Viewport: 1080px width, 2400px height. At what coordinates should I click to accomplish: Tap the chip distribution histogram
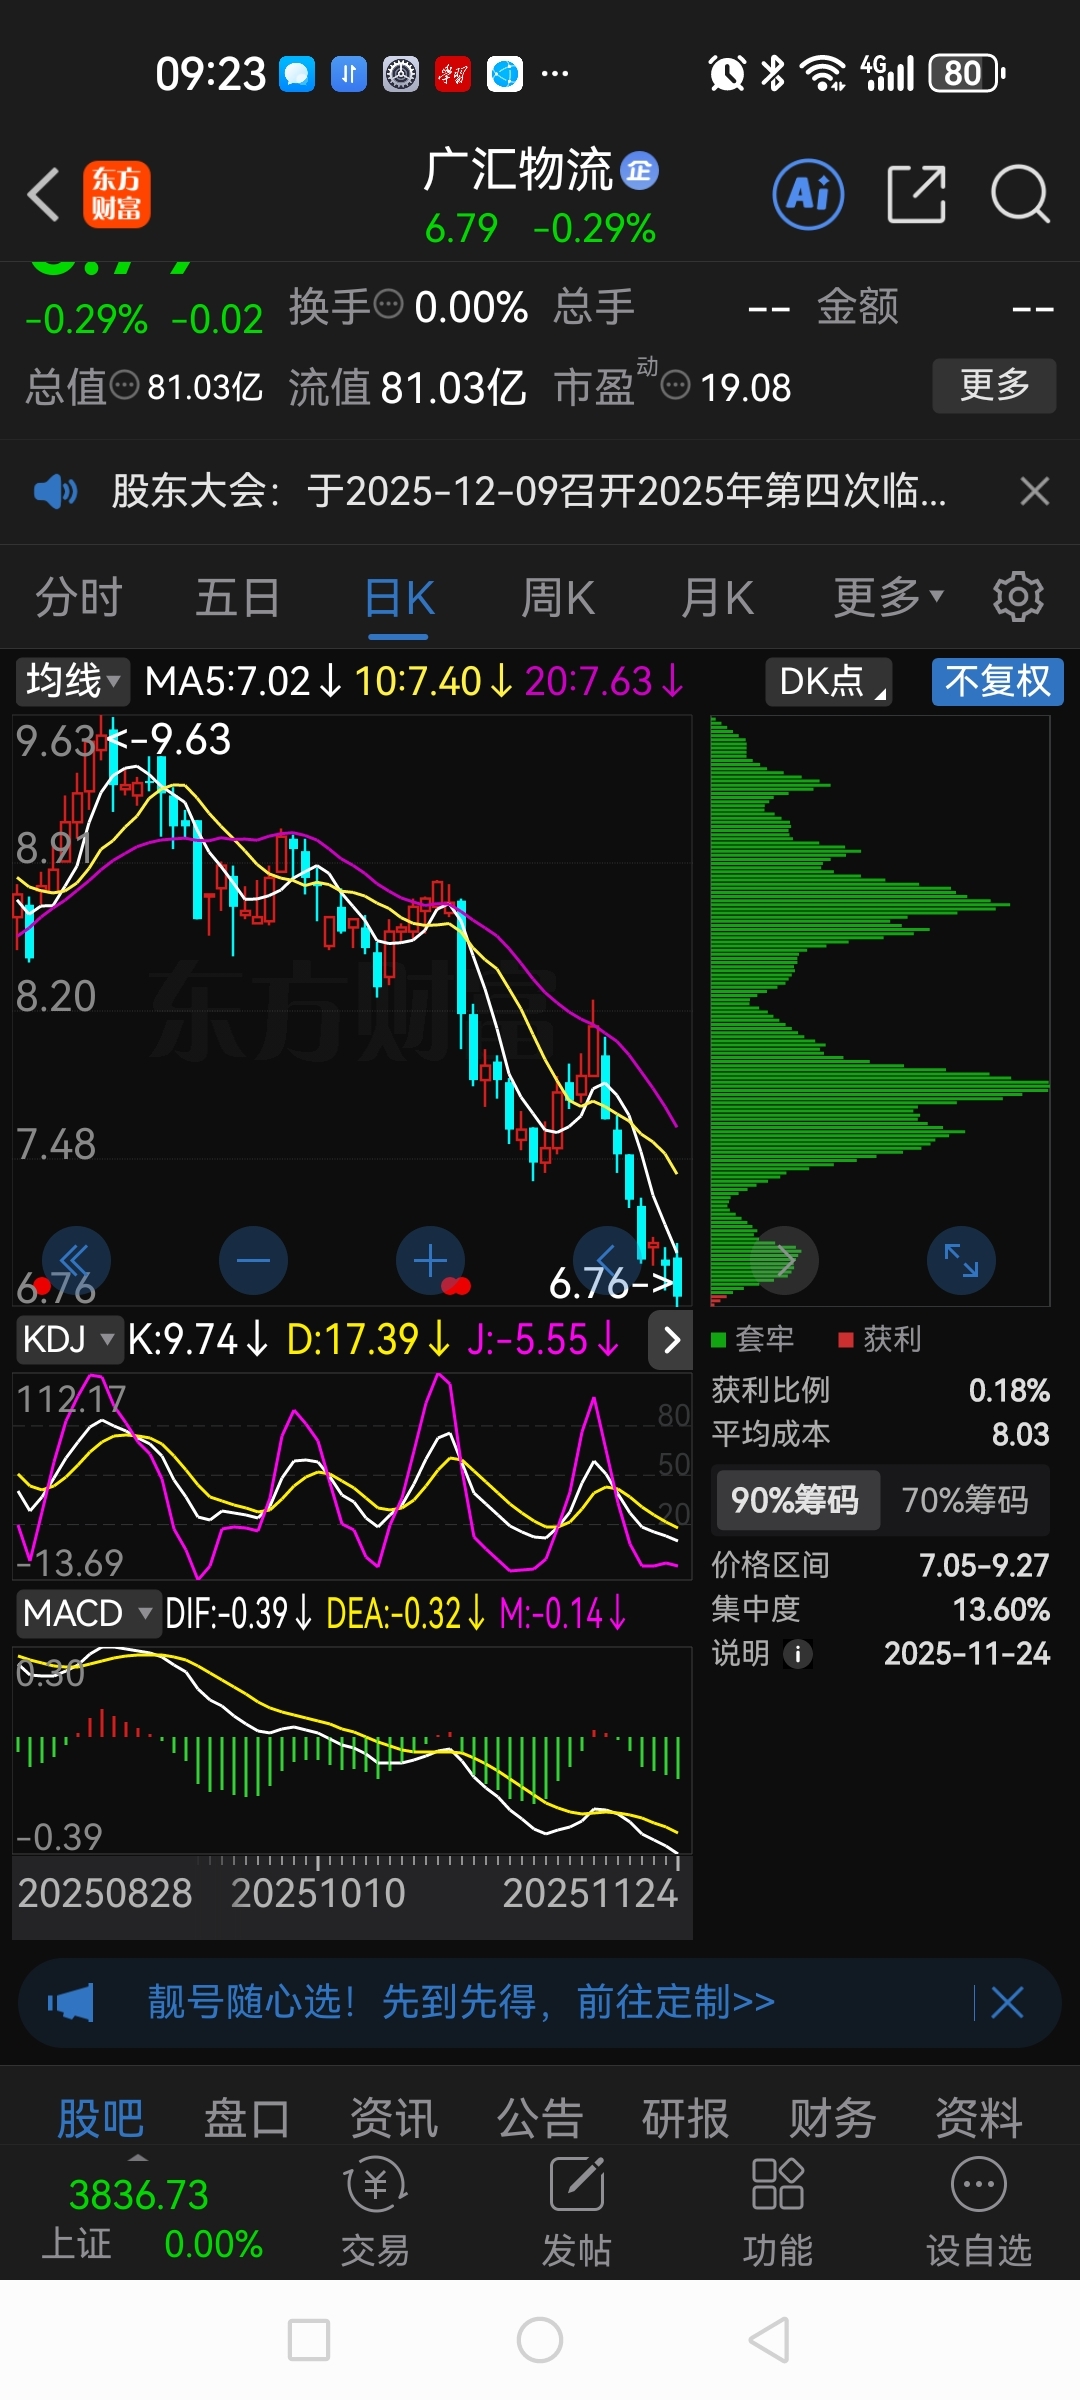[x=880, y=1010]
